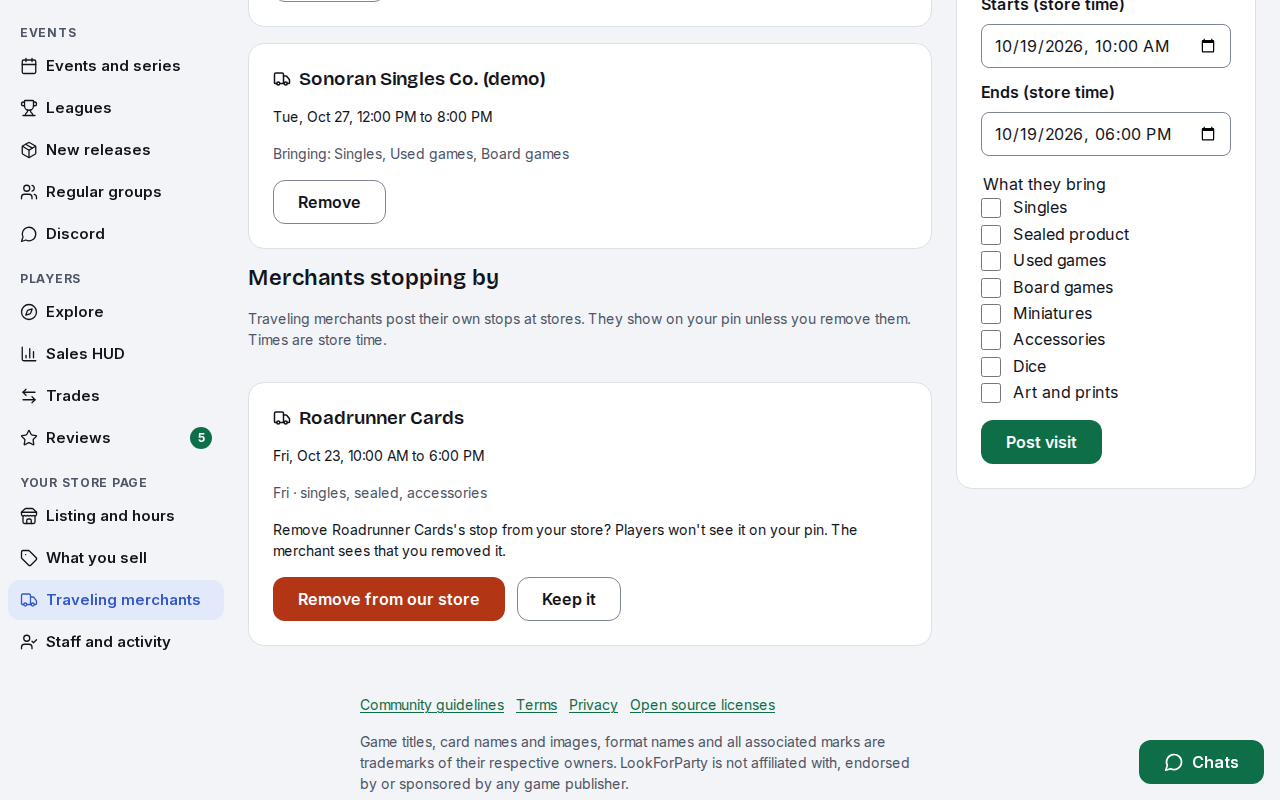1280x800 pixels.
Task: Click the box icon next to New releases
Action: 29,150
